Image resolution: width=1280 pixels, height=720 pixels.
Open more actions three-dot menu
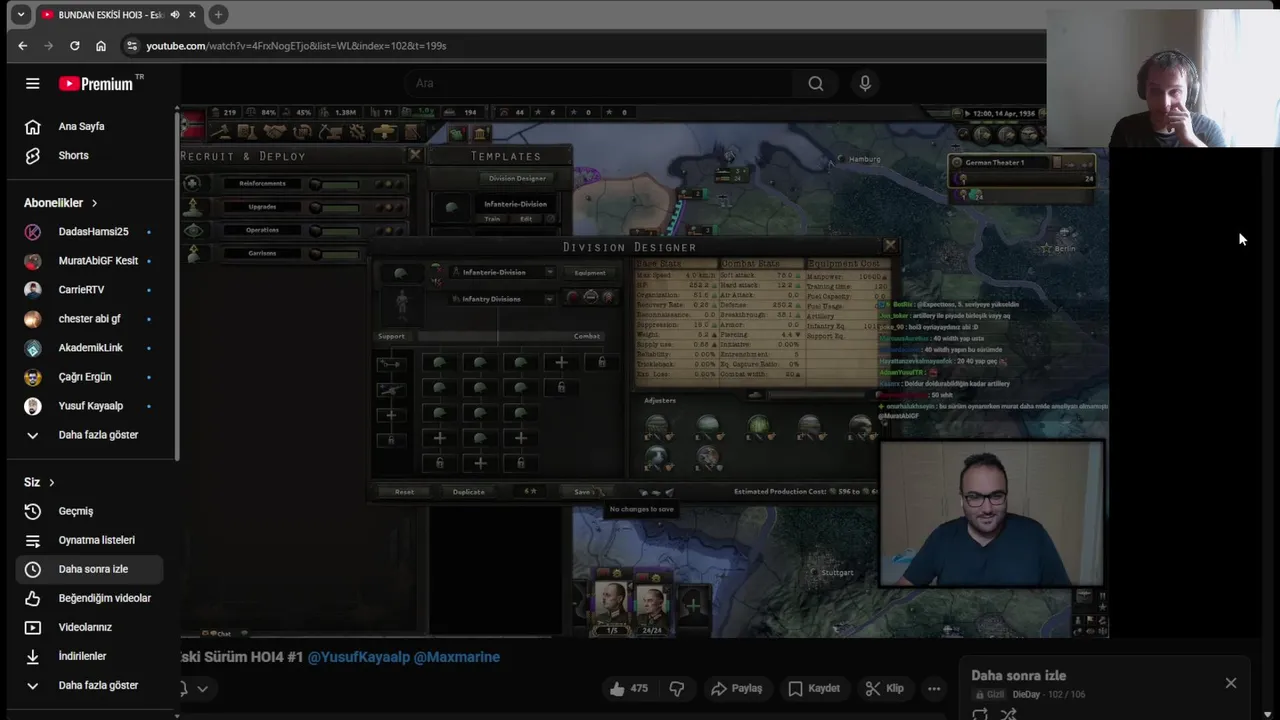click(x=934, y=688)
